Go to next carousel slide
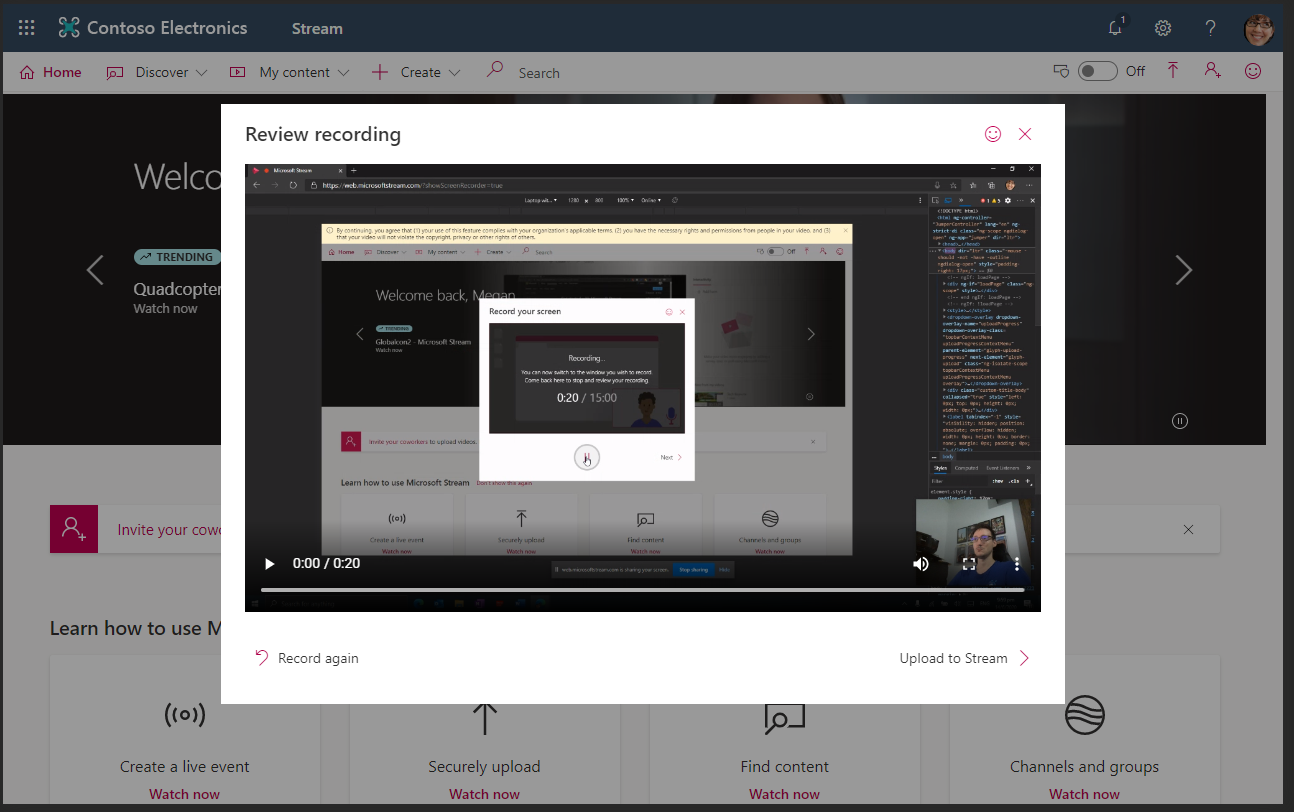Viewport: 1294px width, 812px height. [1184, 270]
